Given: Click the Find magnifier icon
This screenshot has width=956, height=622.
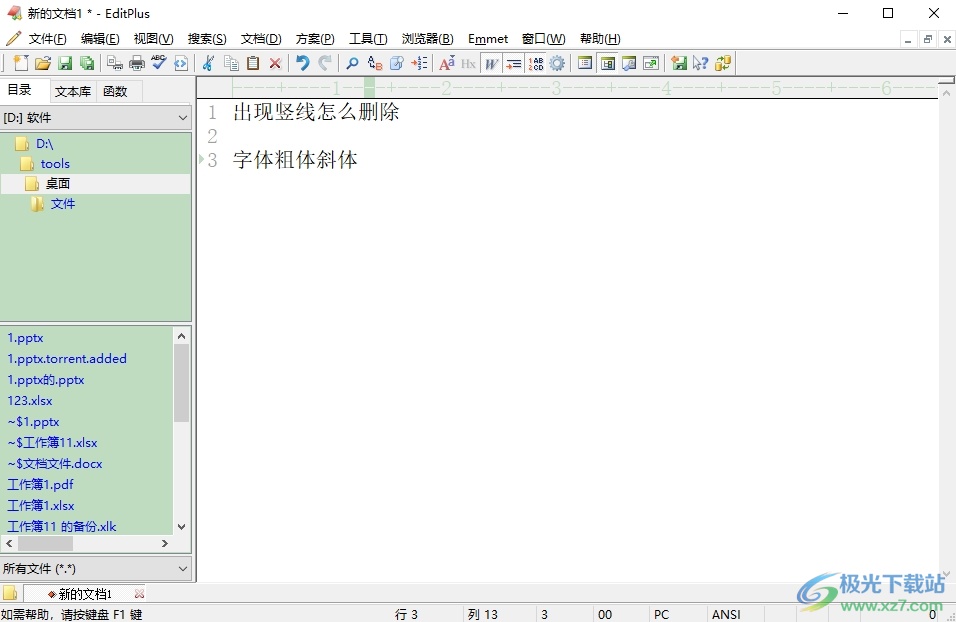Looking at the screenshot, I should 352,63.
